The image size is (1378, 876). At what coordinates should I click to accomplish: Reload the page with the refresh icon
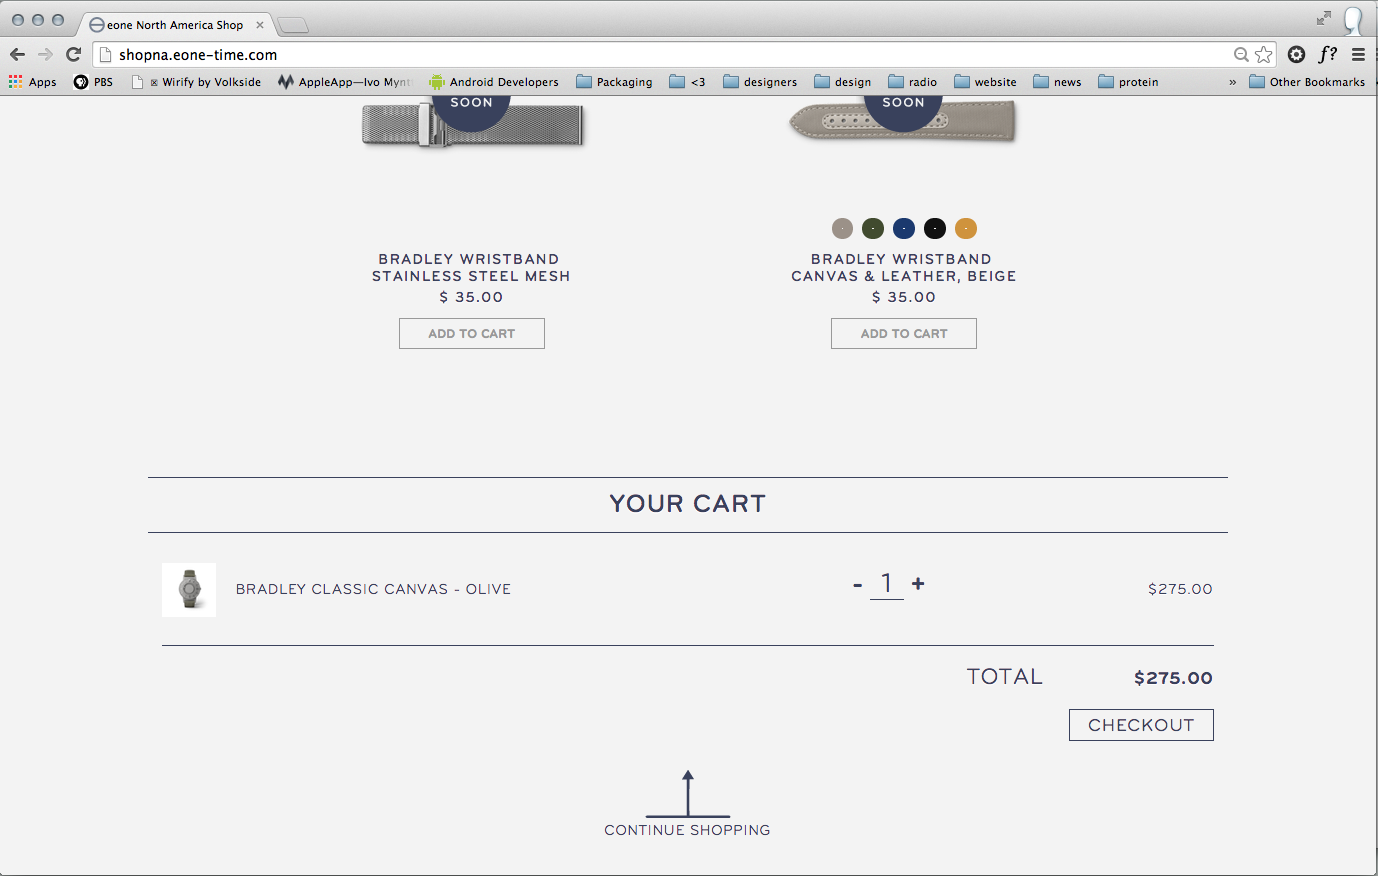click(73, 54)
